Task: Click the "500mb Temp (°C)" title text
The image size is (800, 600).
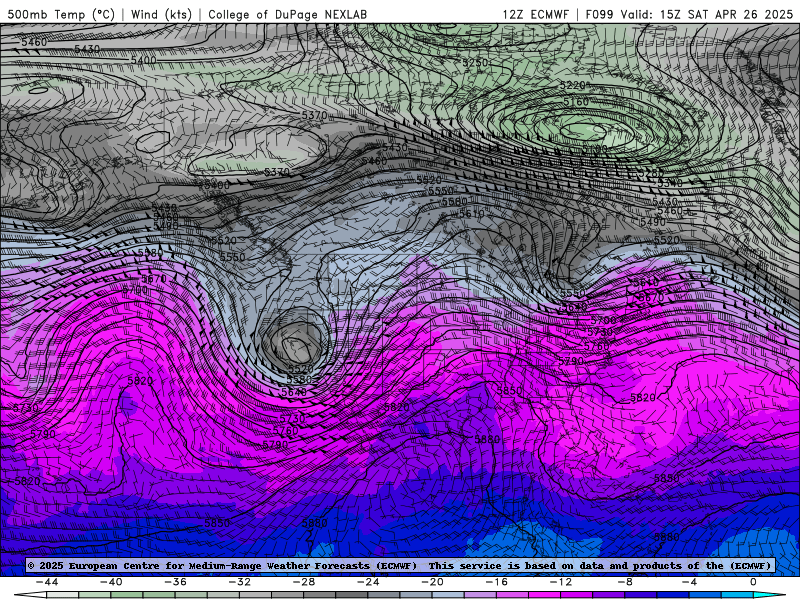Action: point(61,14)
